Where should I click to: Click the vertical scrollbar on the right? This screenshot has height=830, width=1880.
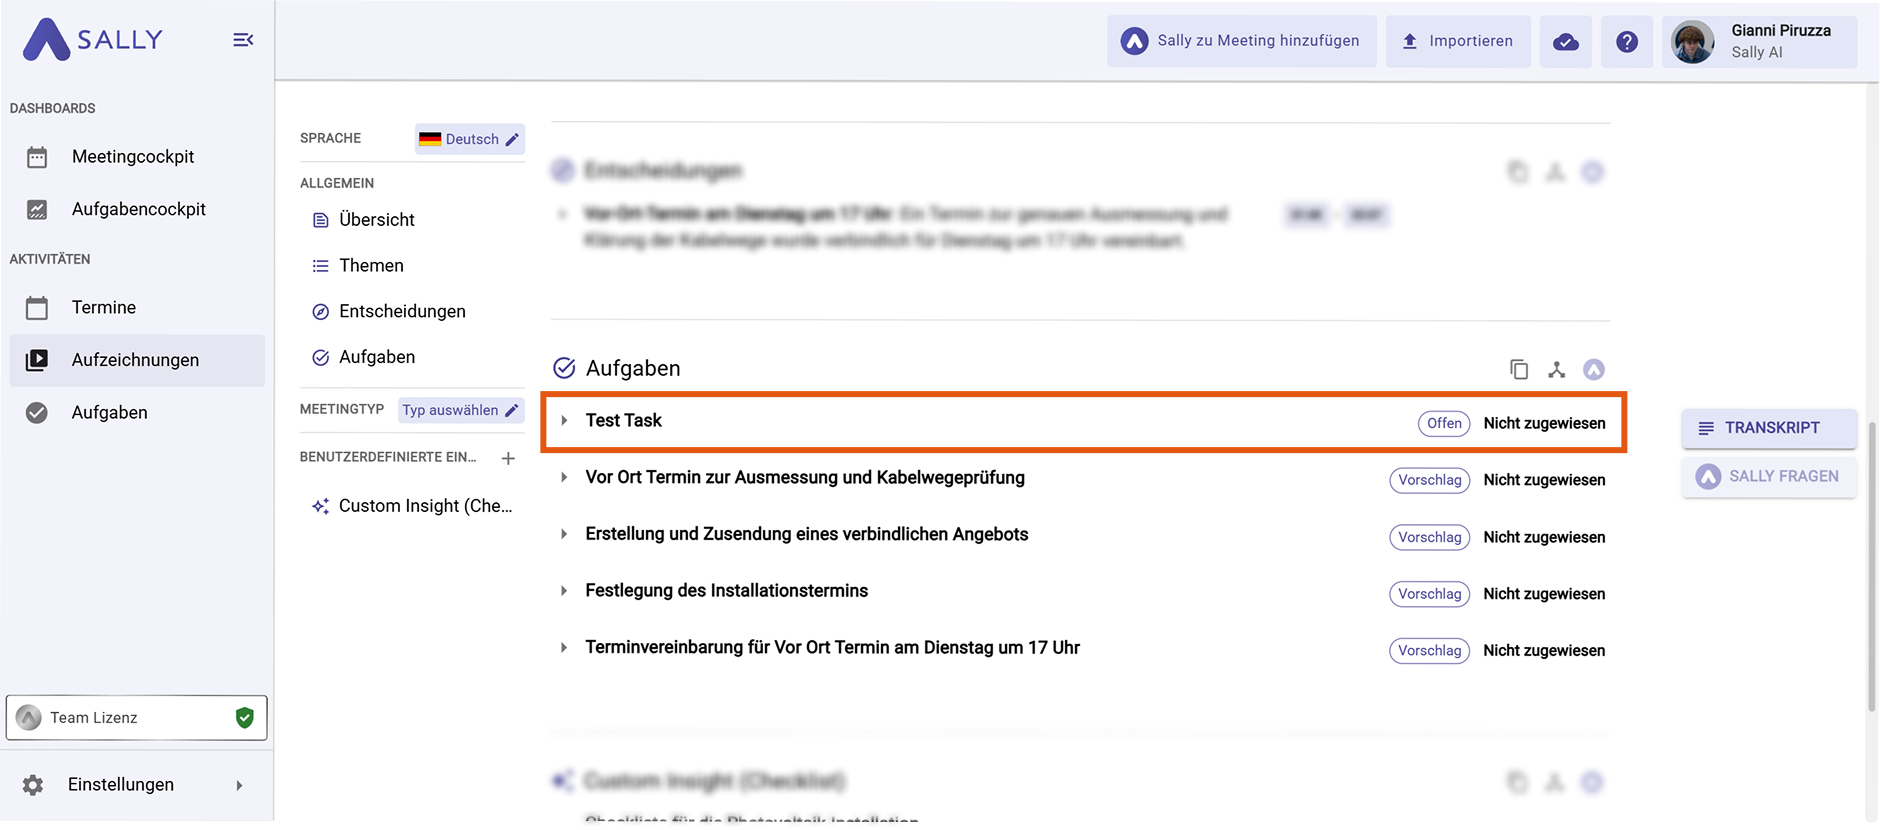1872,560
